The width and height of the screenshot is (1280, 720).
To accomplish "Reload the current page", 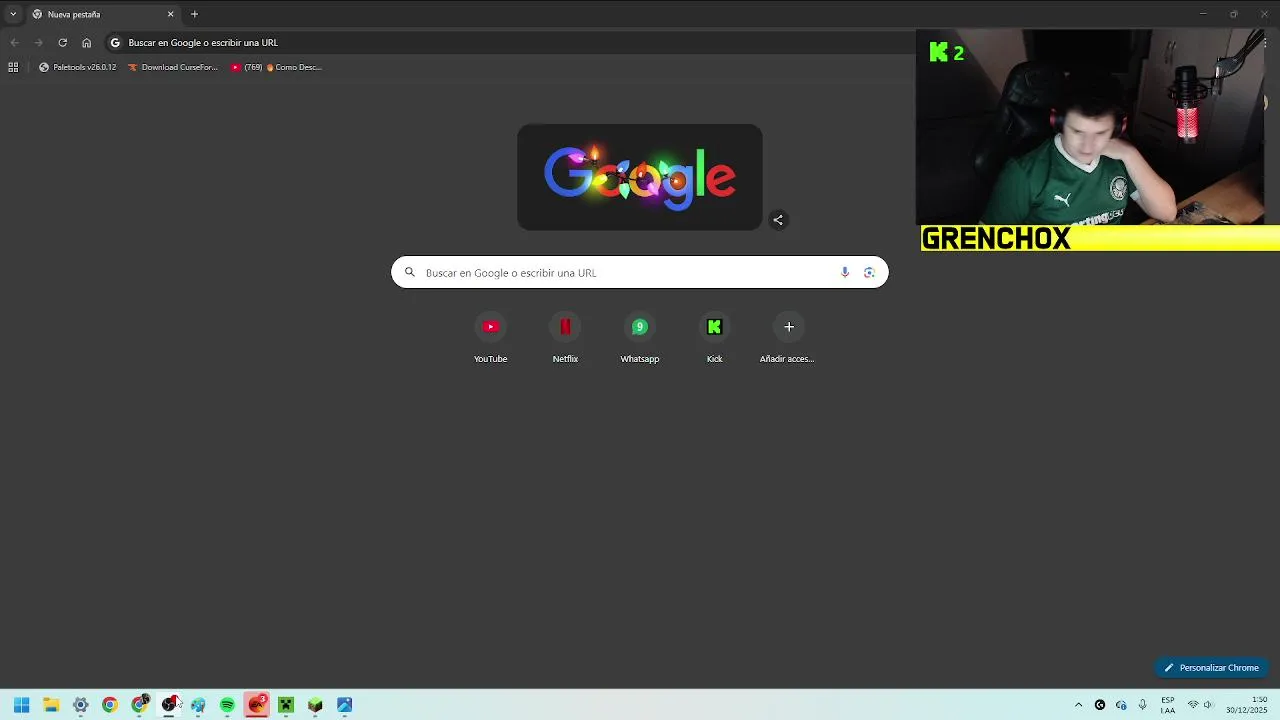I will (x=62, y=43).
